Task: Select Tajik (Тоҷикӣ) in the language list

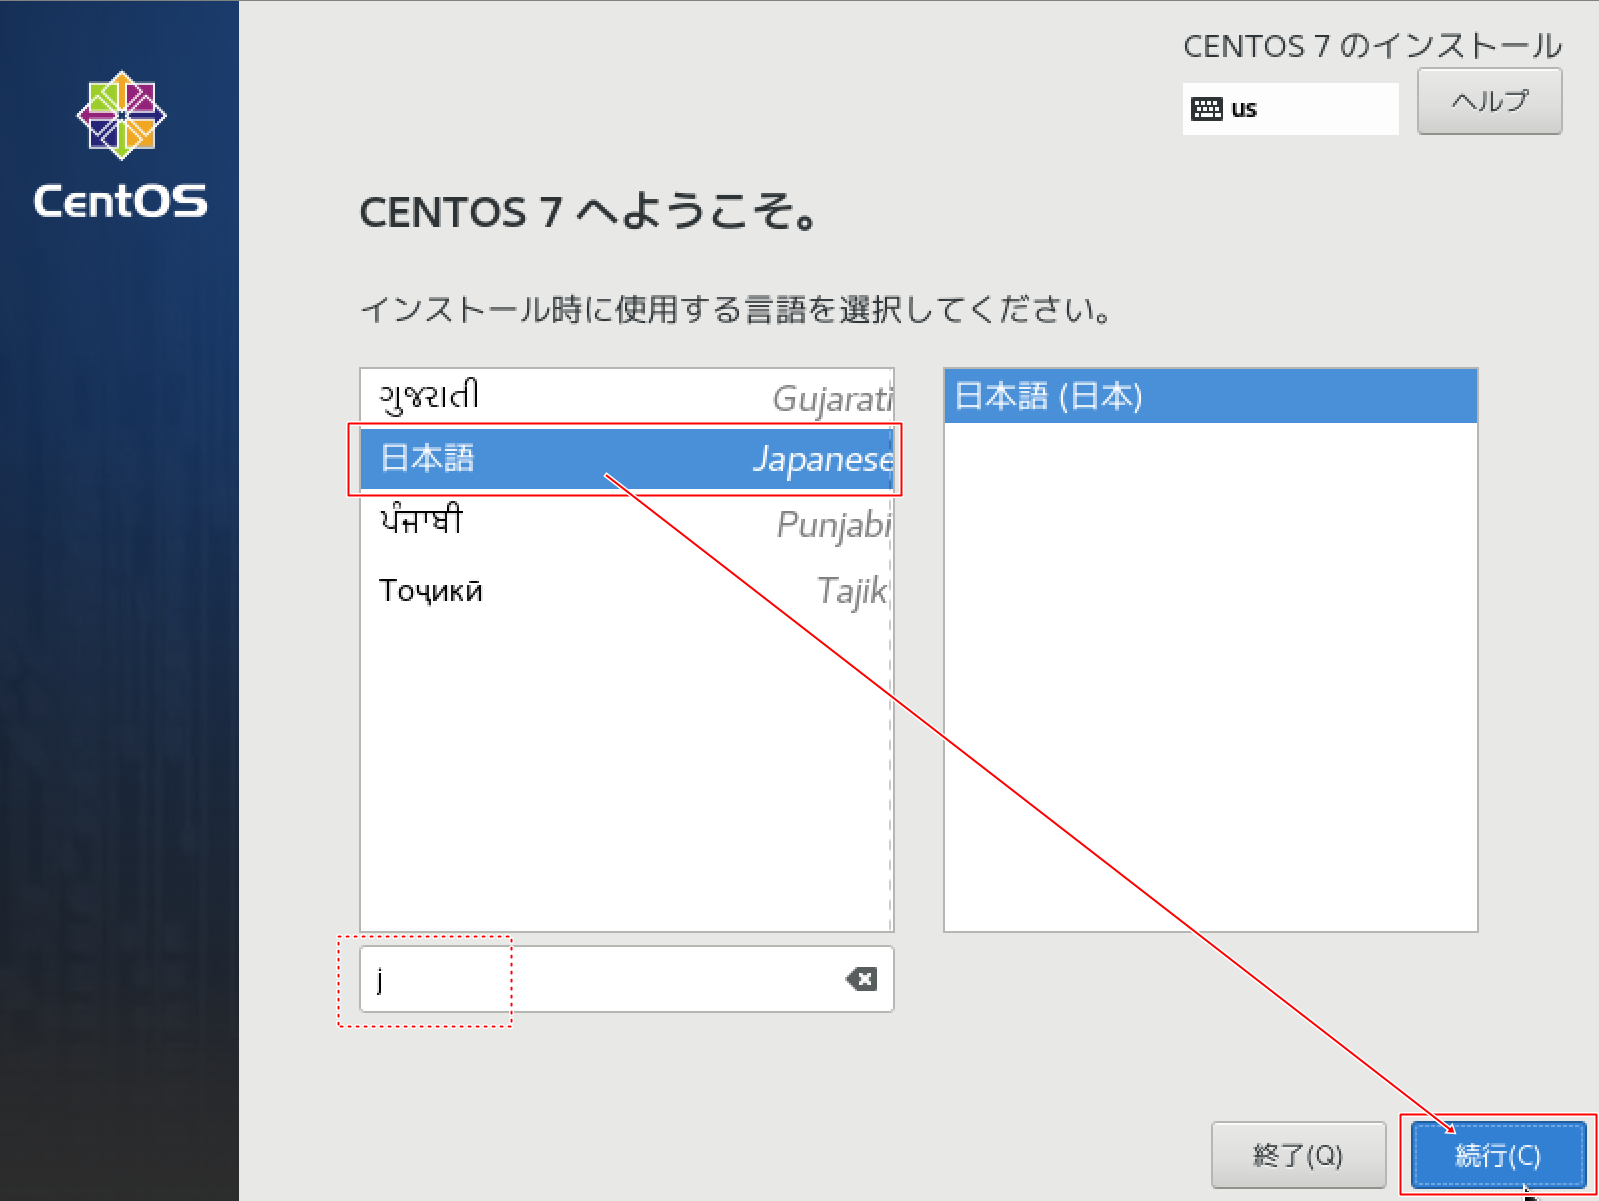Action: click(x=626, y=590)
